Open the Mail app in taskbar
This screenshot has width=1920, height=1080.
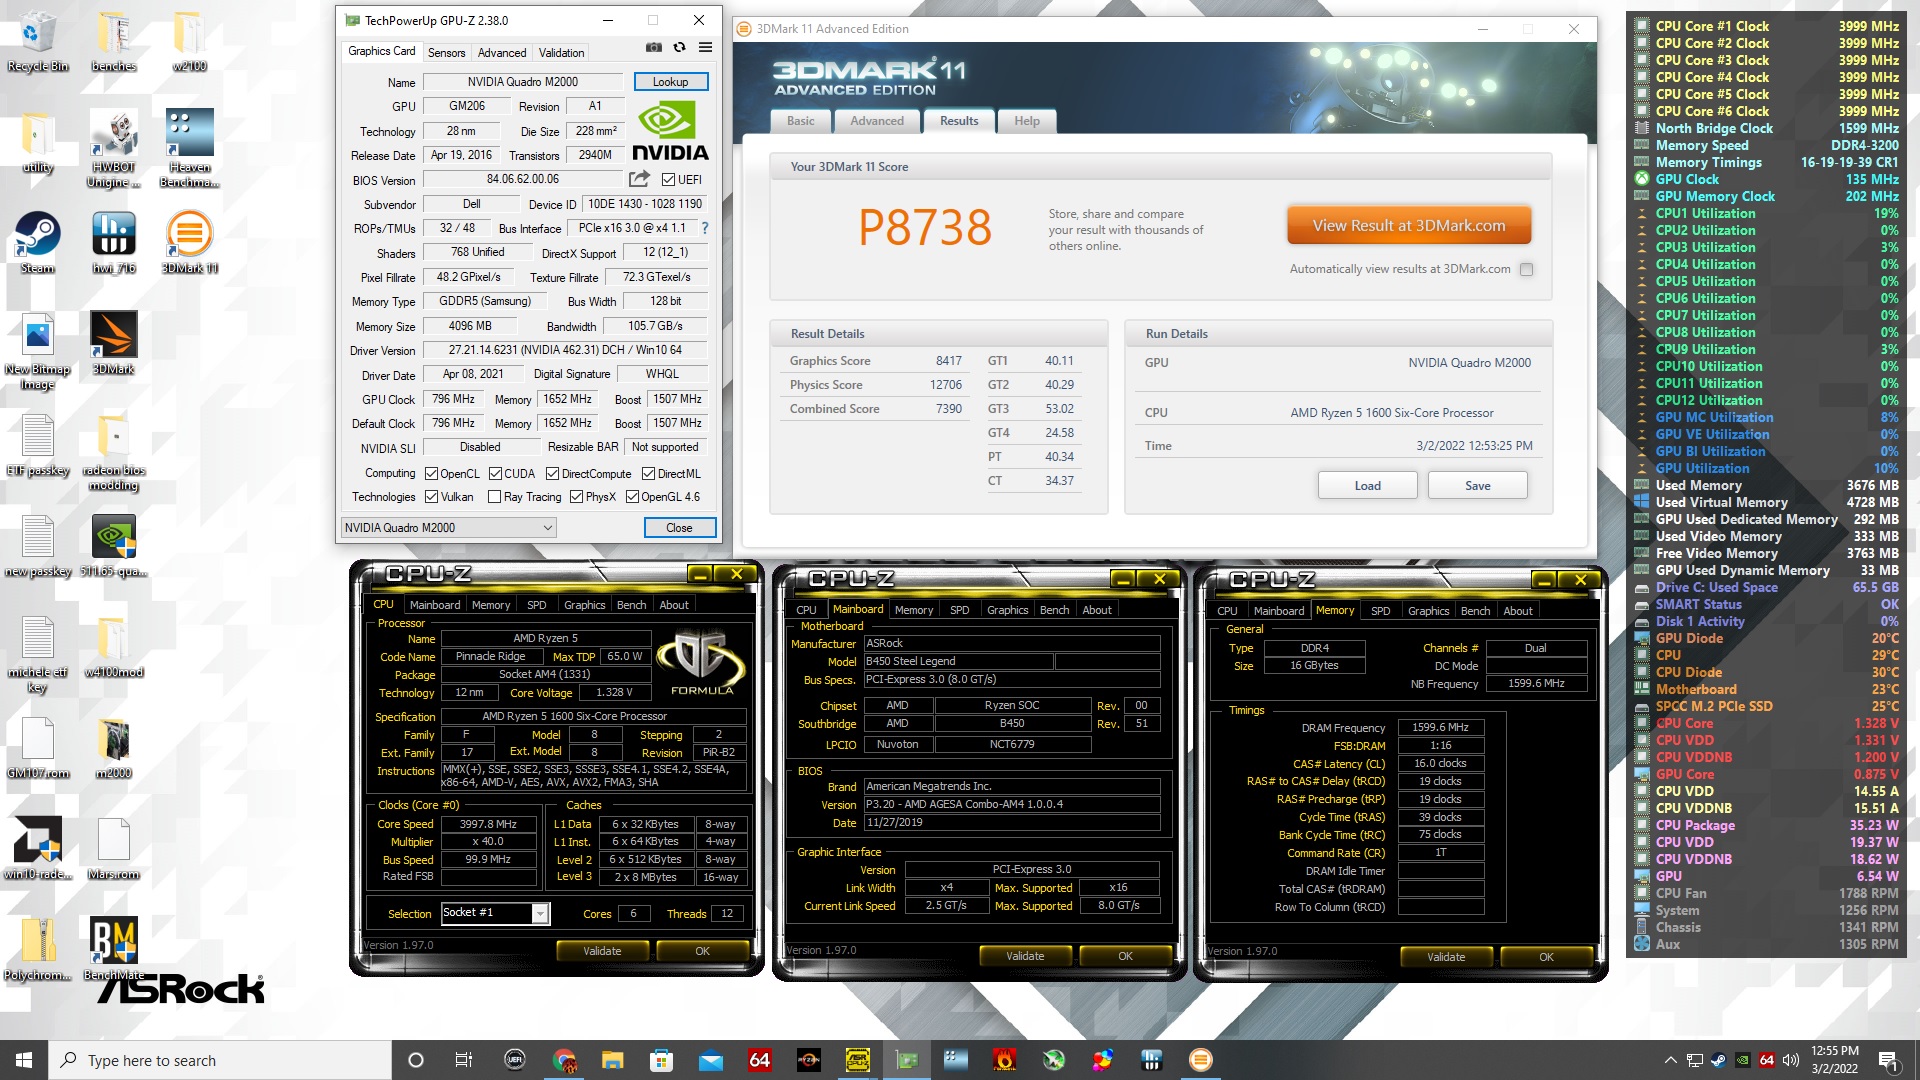(x=710, y=1060)
